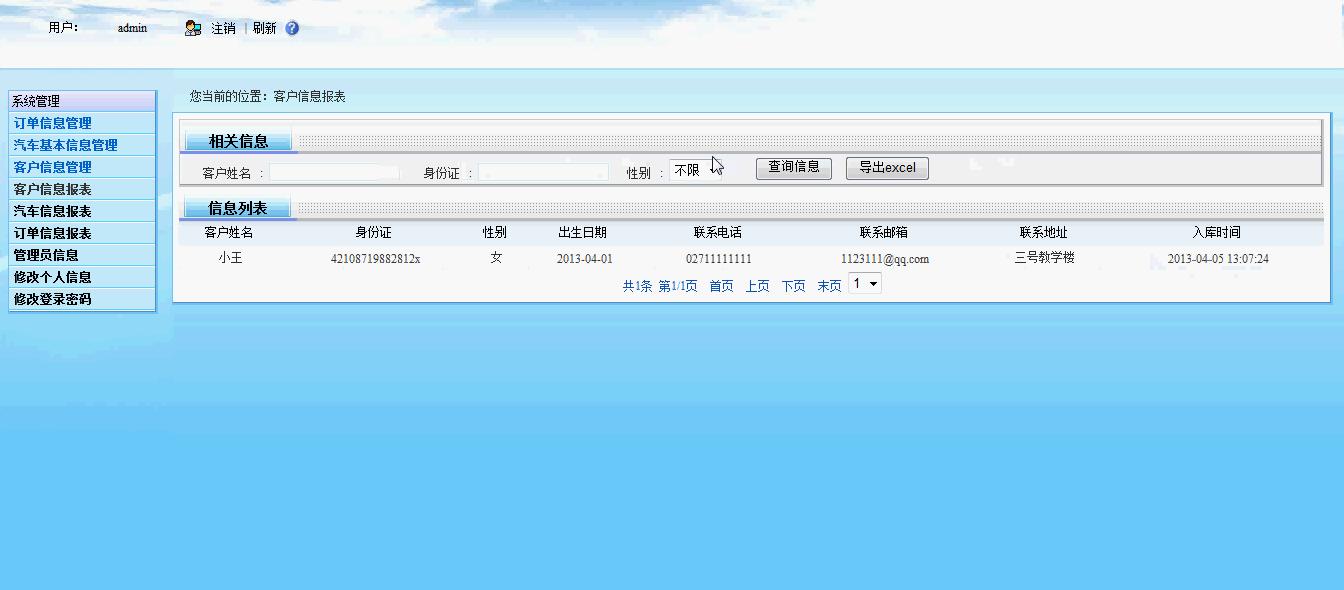
Task: Click the 联系地址 column header
Action: coord(1044,232)
